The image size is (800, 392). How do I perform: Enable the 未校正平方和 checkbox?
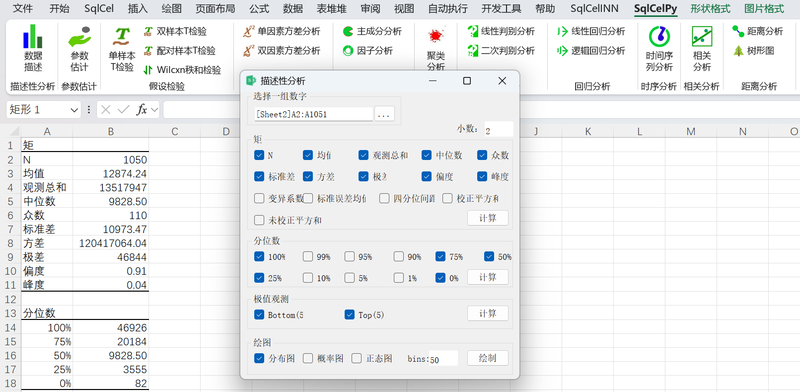pyautogui.click(x=259, y=220)
